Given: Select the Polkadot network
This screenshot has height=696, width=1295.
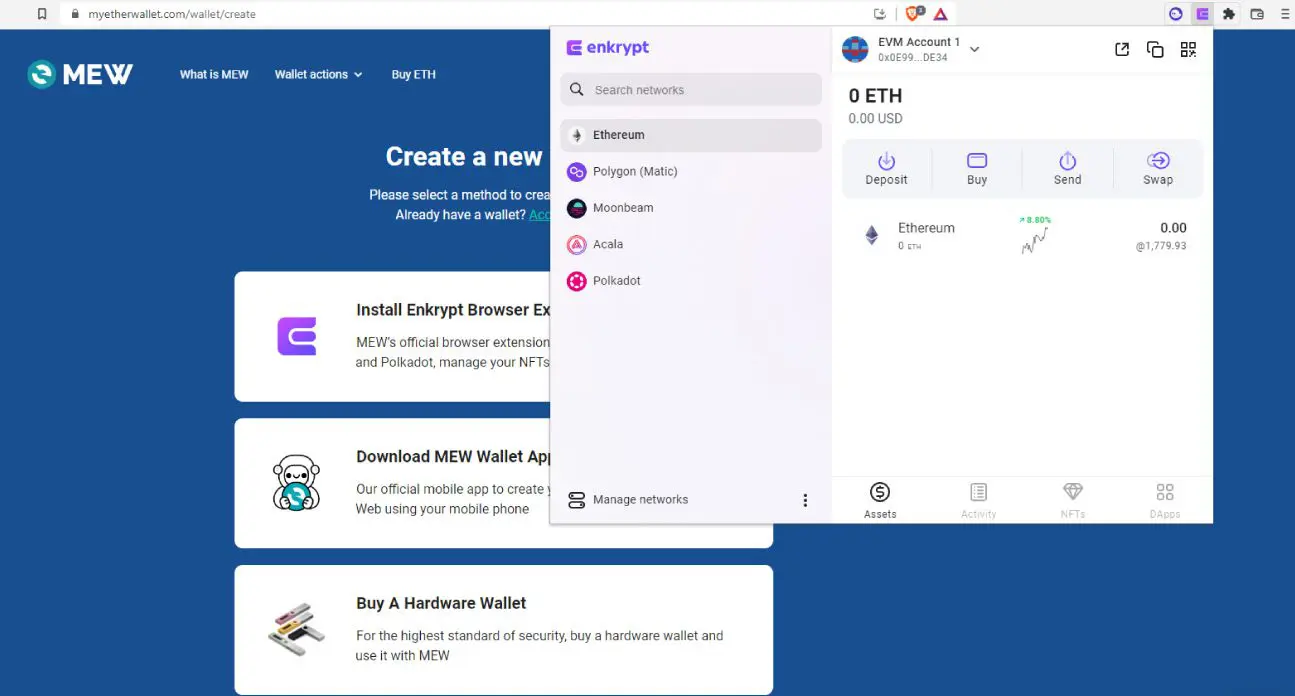Looking at the screenshot, I should pos(691,281).
